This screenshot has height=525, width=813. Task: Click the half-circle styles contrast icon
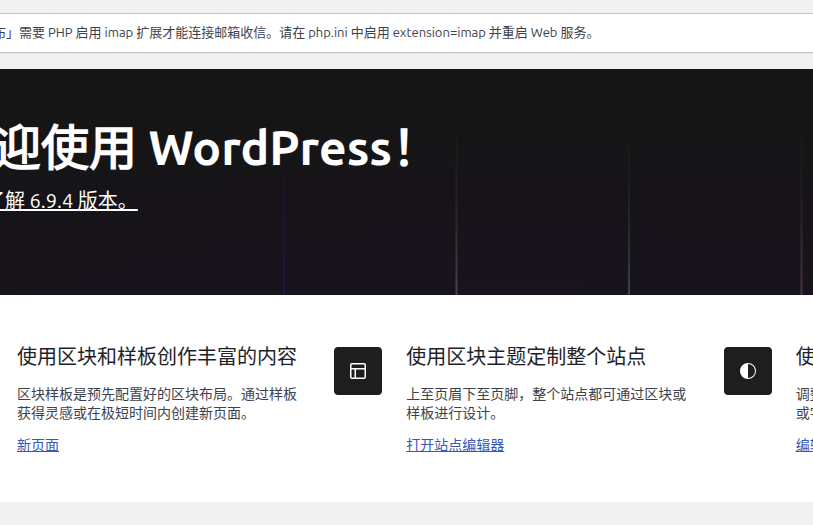747,371
